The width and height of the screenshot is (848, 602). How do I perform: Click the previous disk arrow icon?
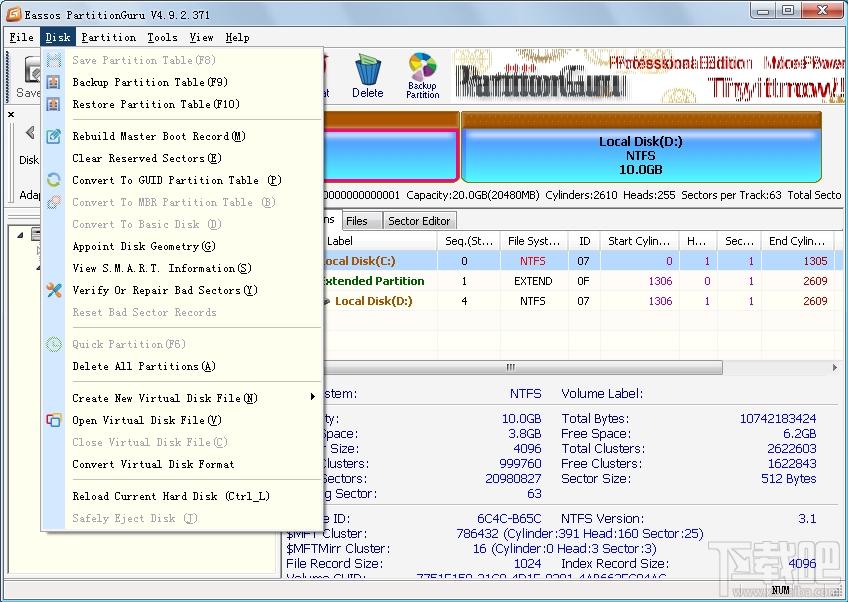(30, 133)
